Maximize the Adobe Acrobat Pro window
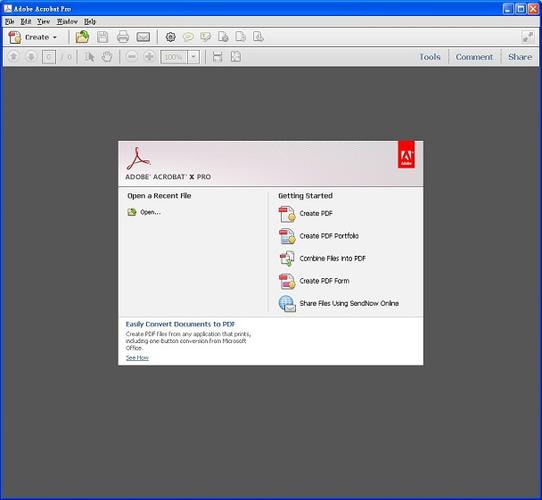 pyautogui.click(x=521, y=9)
